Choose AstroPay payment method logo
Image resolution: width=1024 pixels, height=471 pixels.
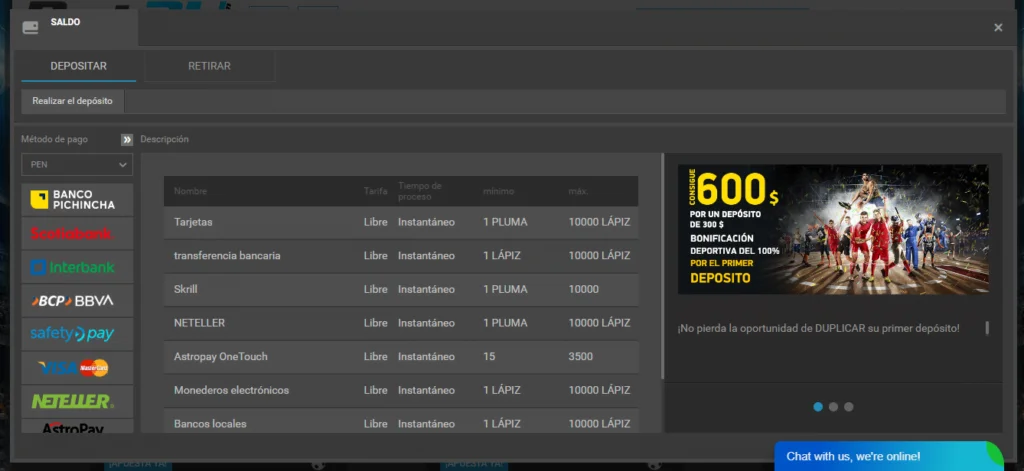click(77, 427)
